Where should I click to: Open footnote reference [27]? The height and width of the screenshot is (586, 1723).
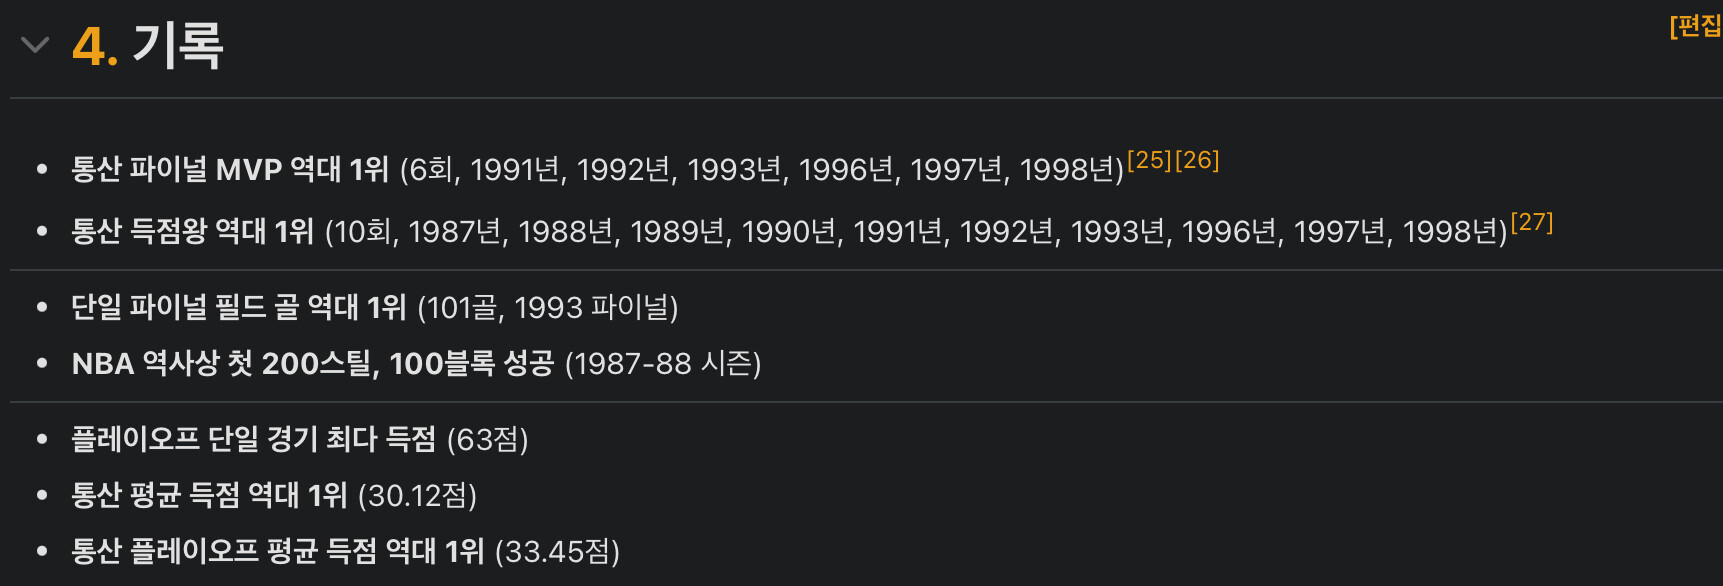point(1532,222)
